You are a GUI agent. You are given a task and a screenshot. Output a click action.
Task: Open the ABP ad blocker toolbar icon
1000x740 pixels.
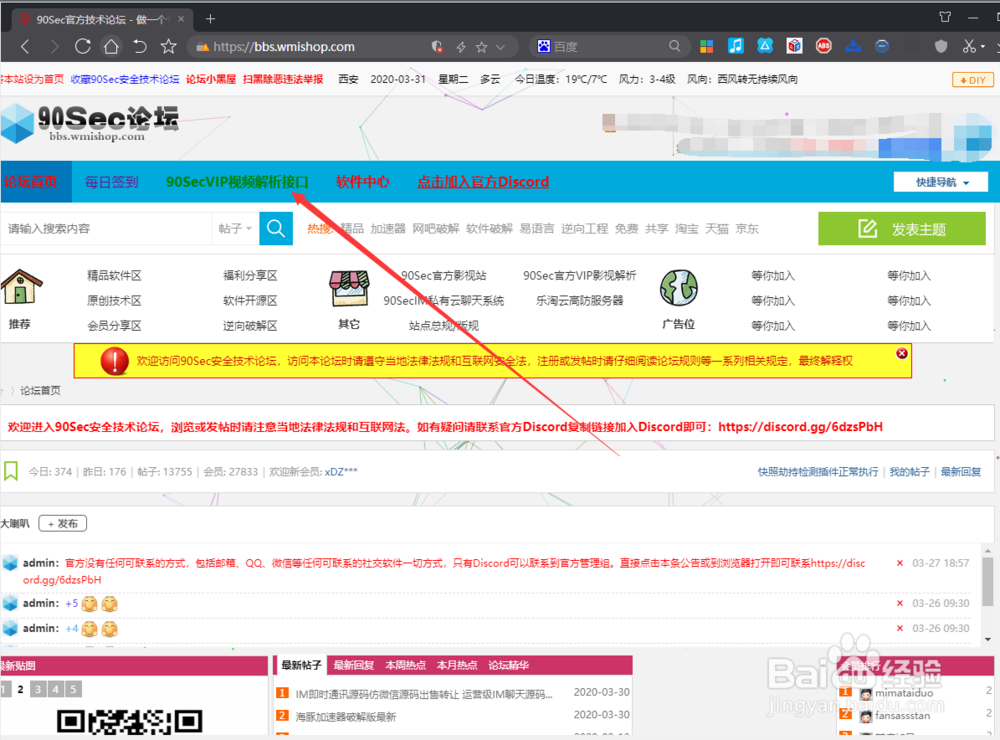tap(823, 46)
